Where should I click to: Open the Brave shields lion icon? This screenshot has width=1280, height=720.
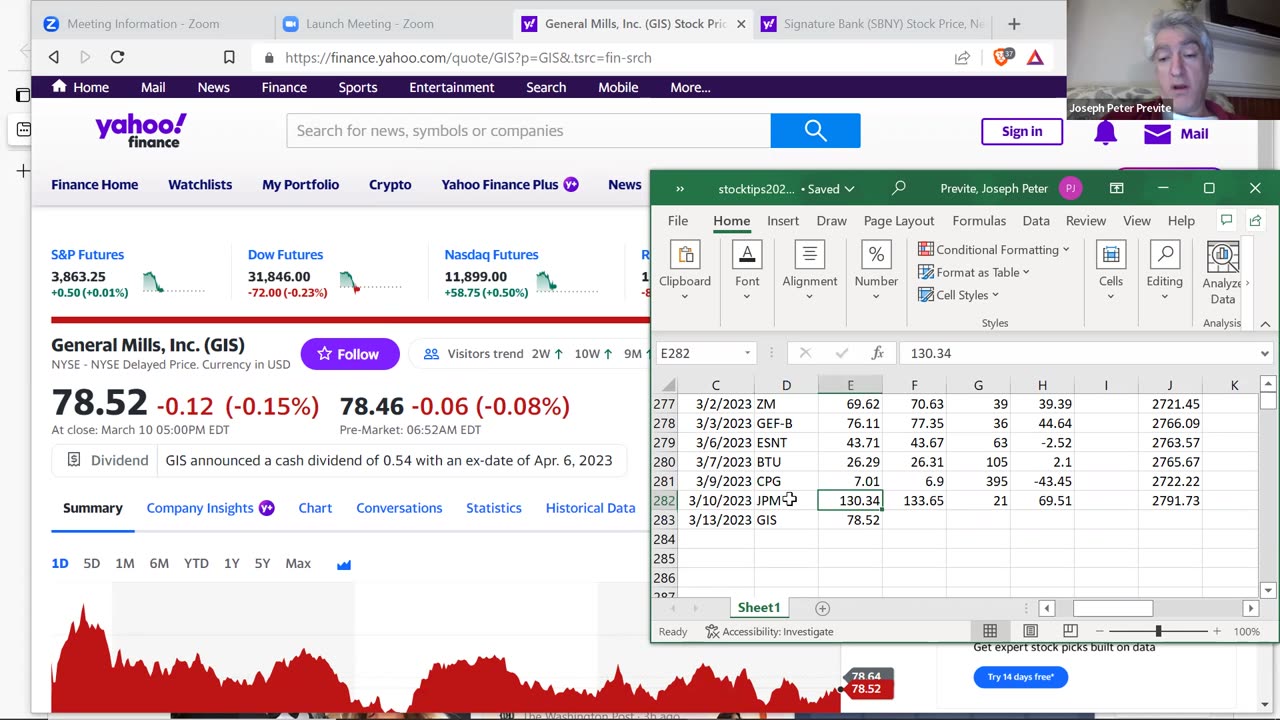(1002, 58)
